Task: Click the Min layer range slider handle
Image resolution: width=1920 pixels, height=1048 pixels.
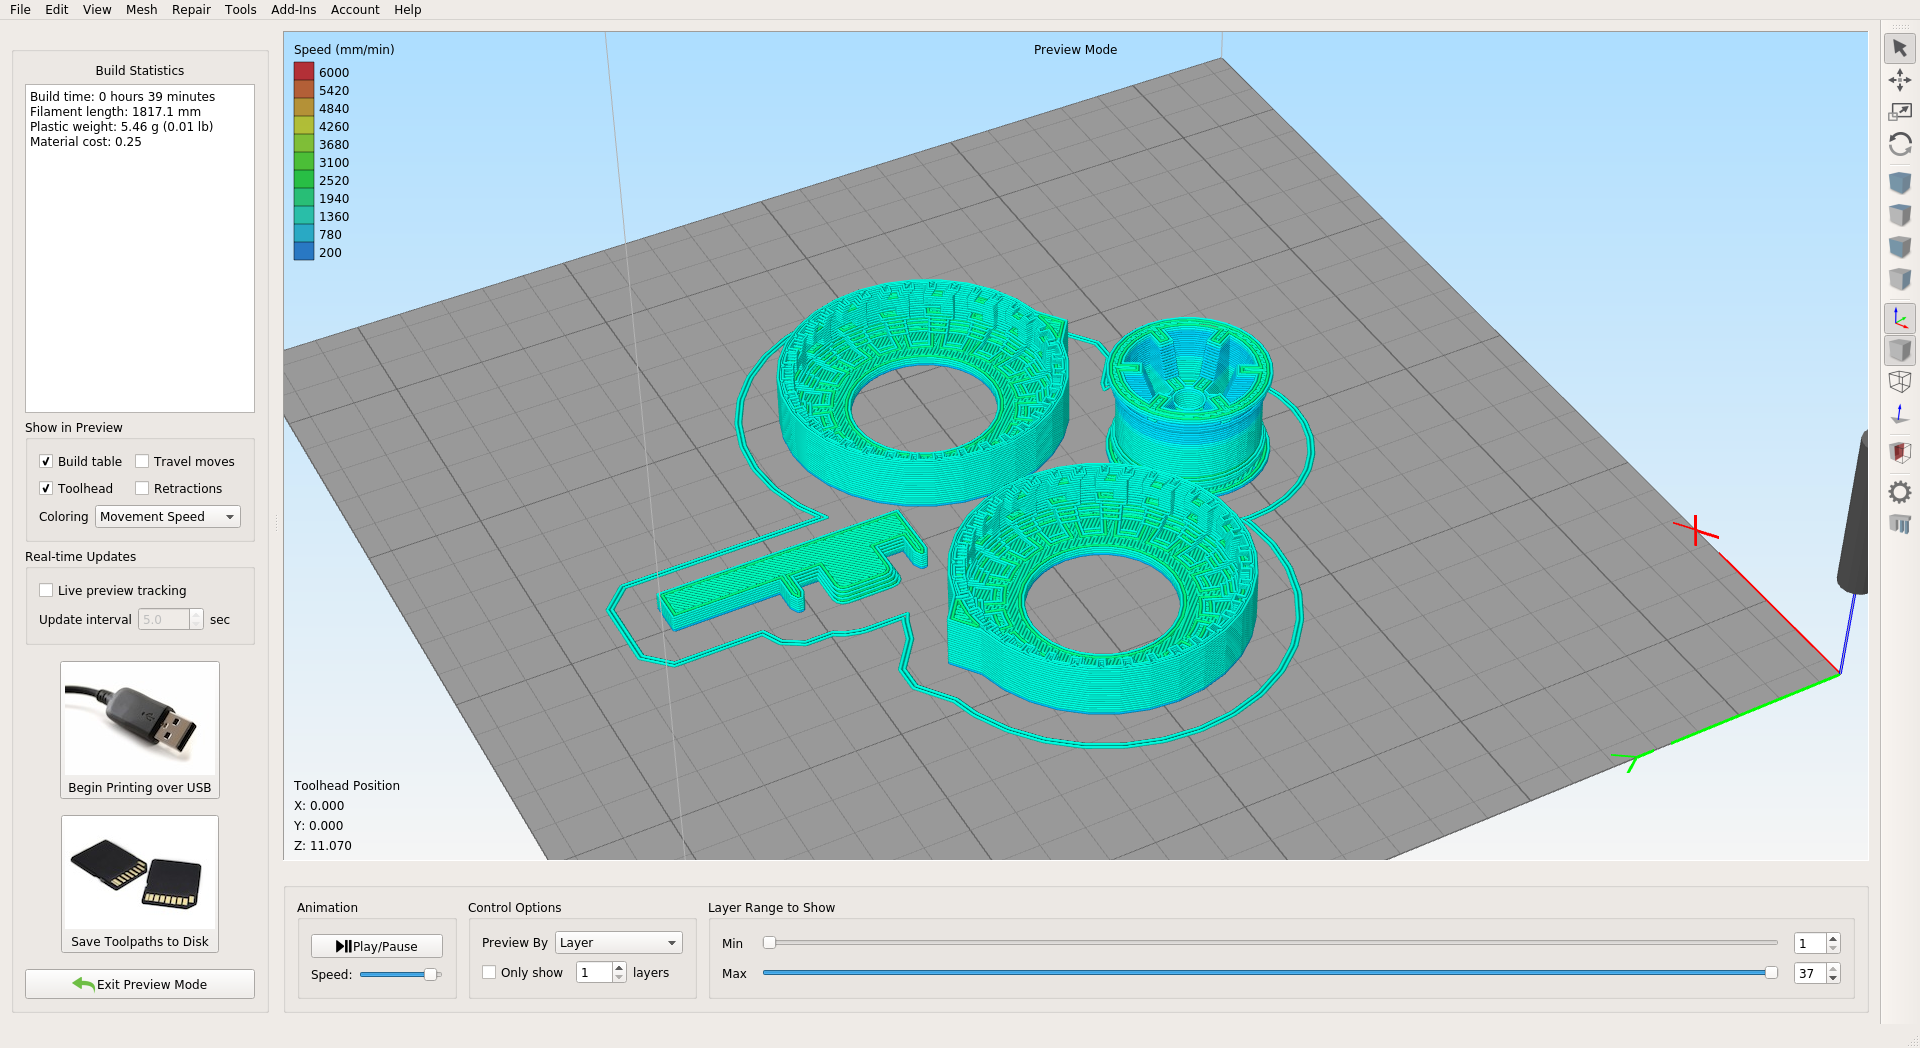Action: point(769,942)
